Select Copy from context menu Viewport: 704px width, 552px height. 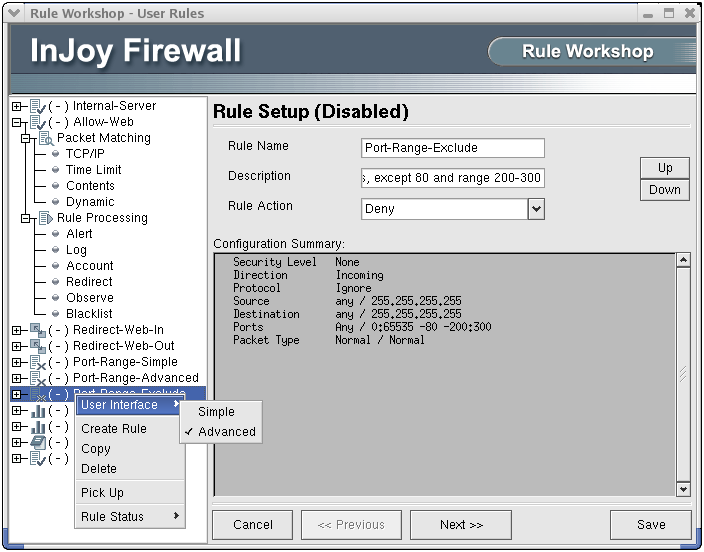(x=129, y=449)
